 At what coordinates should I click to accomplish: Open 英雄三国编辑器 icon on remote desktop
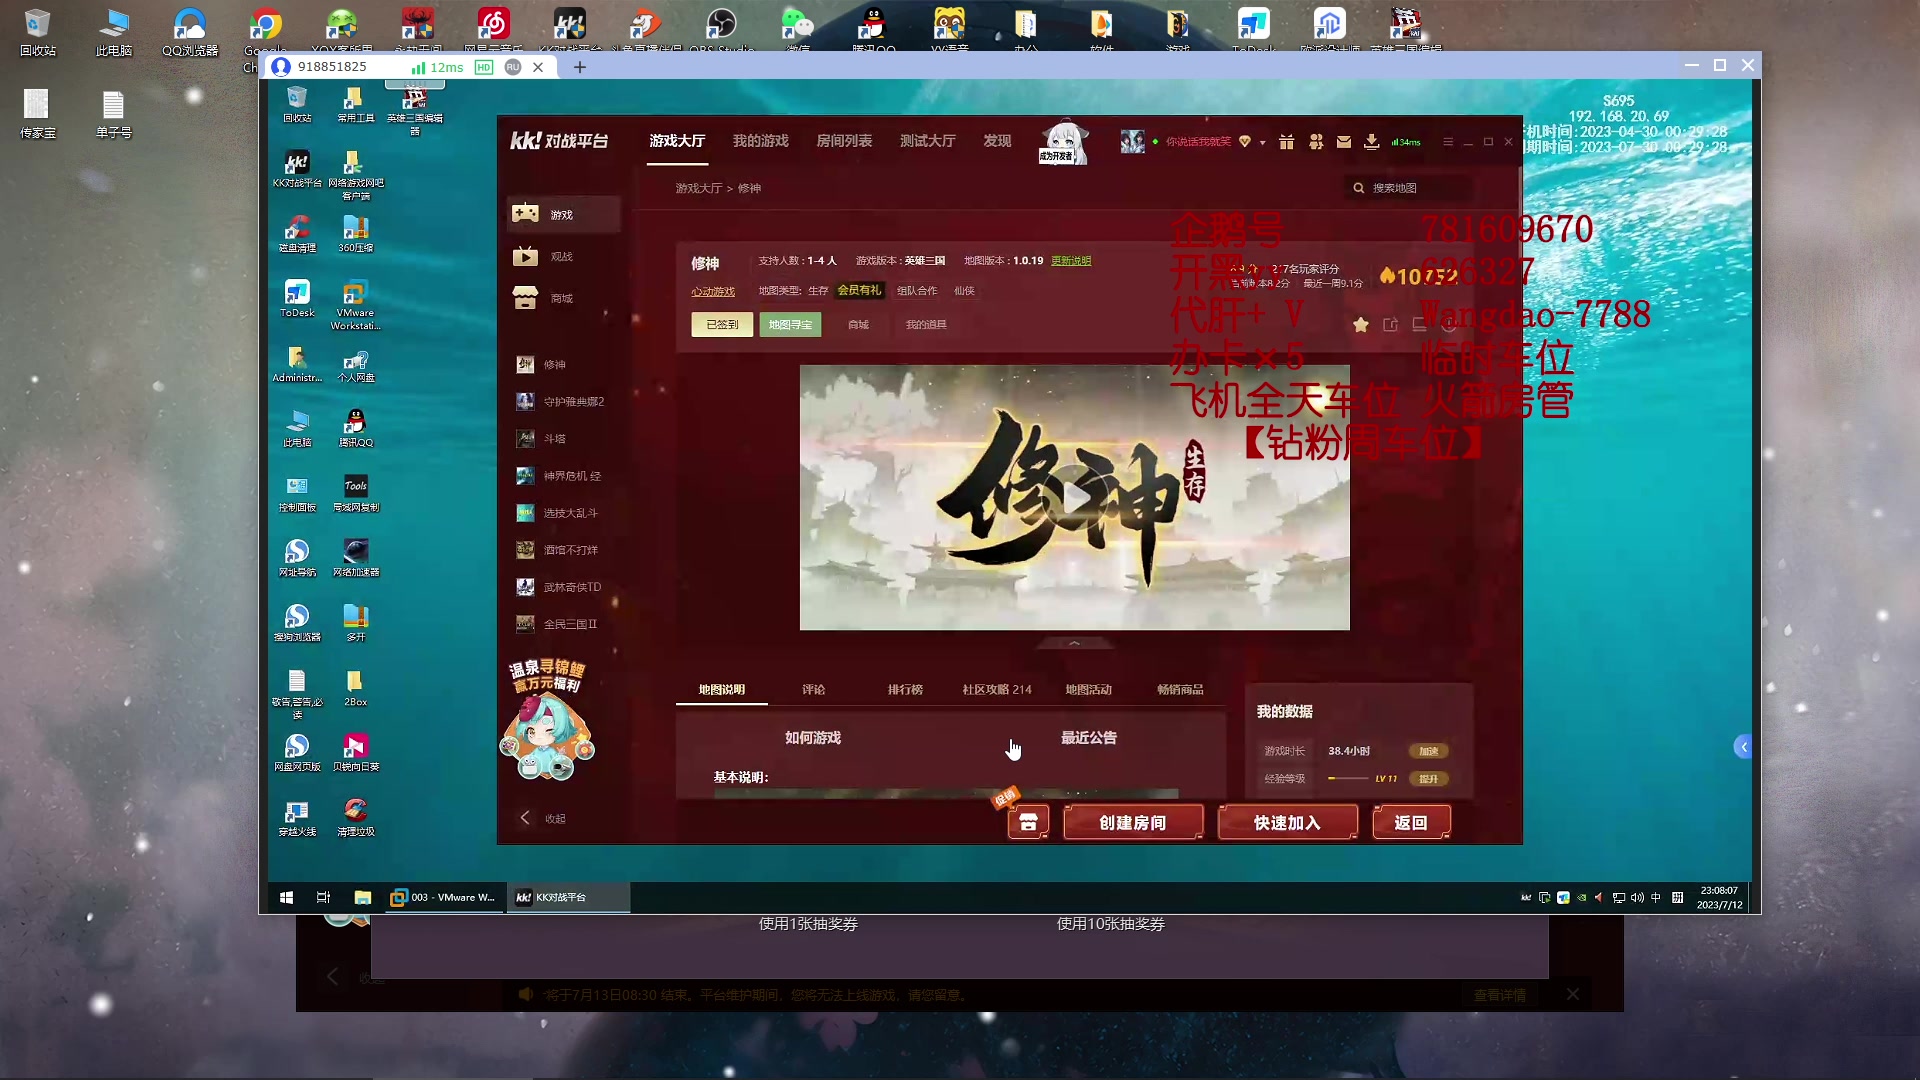point(415,109)
